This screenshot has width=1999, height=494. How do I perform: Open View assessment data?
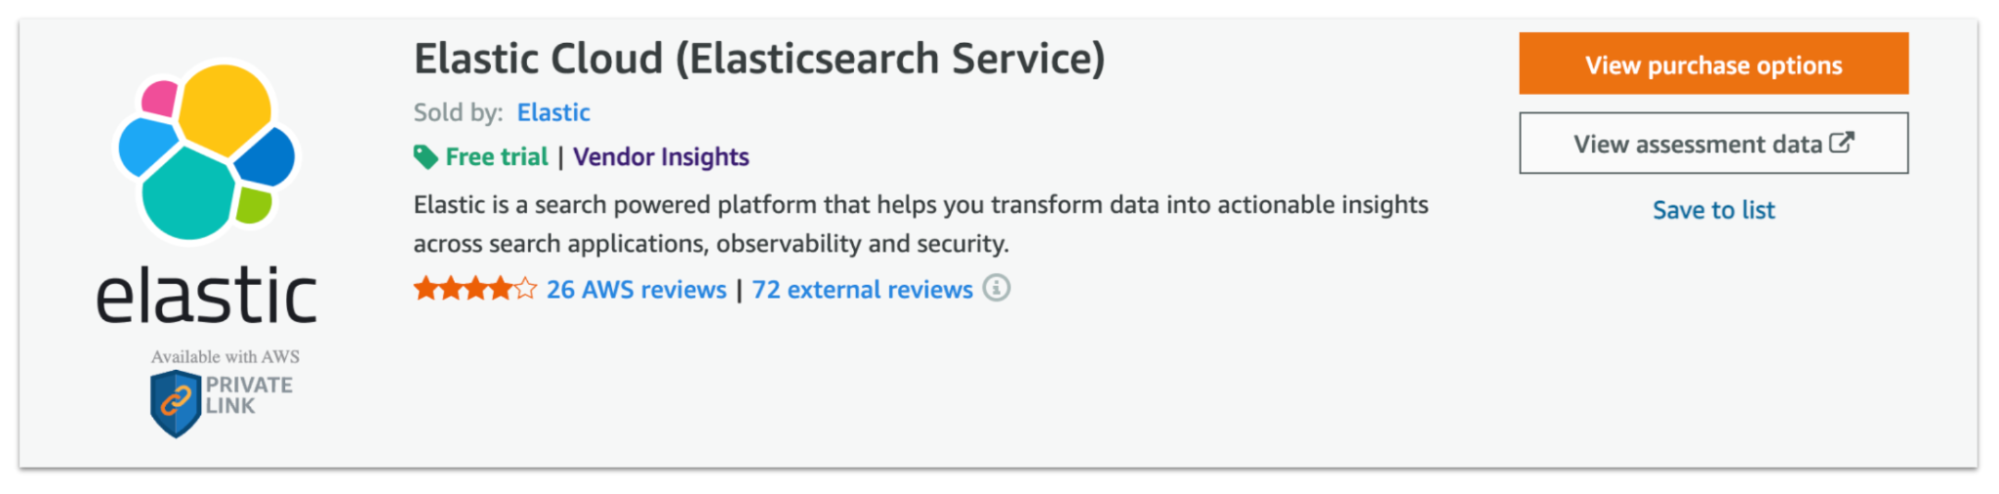(1713, 143)
